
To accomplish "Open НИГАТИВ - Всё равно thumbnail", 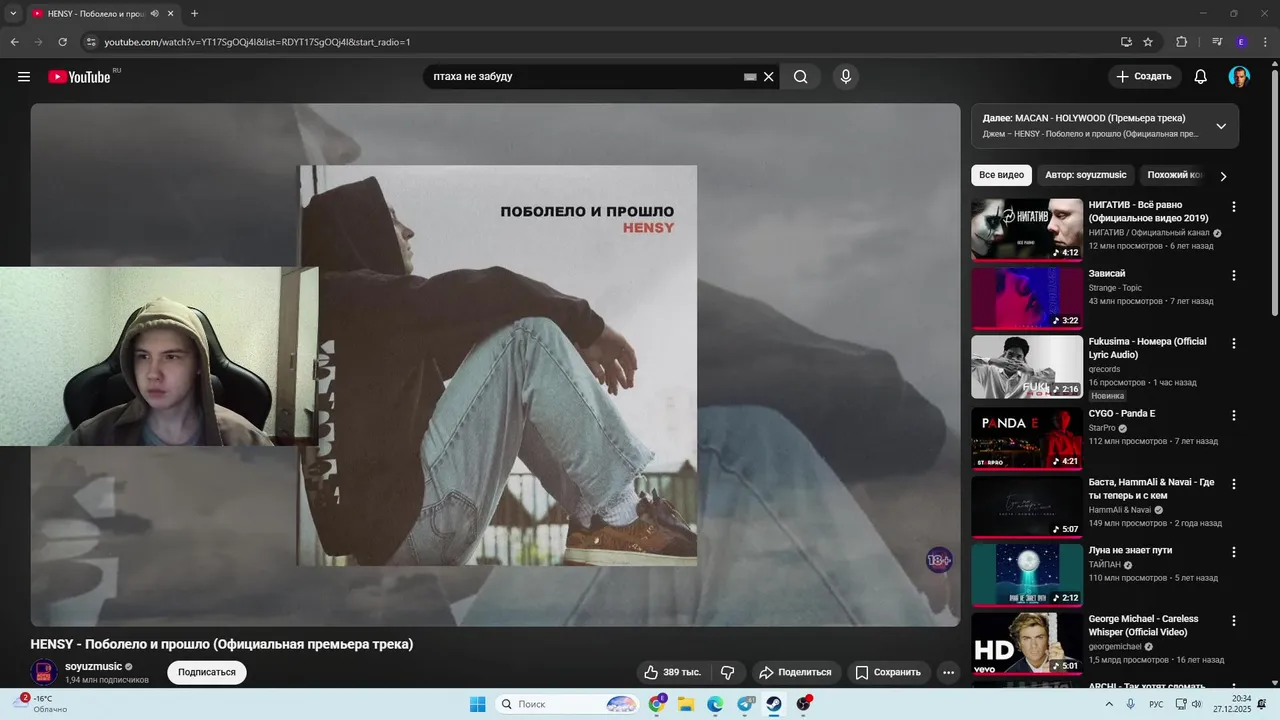I will point(1027,229).
